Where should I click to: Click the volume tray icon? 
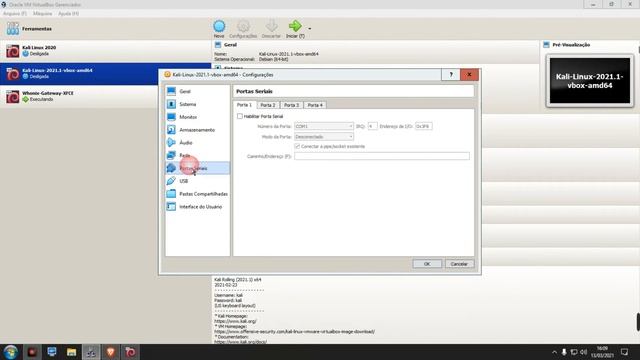tap(584, 352)
